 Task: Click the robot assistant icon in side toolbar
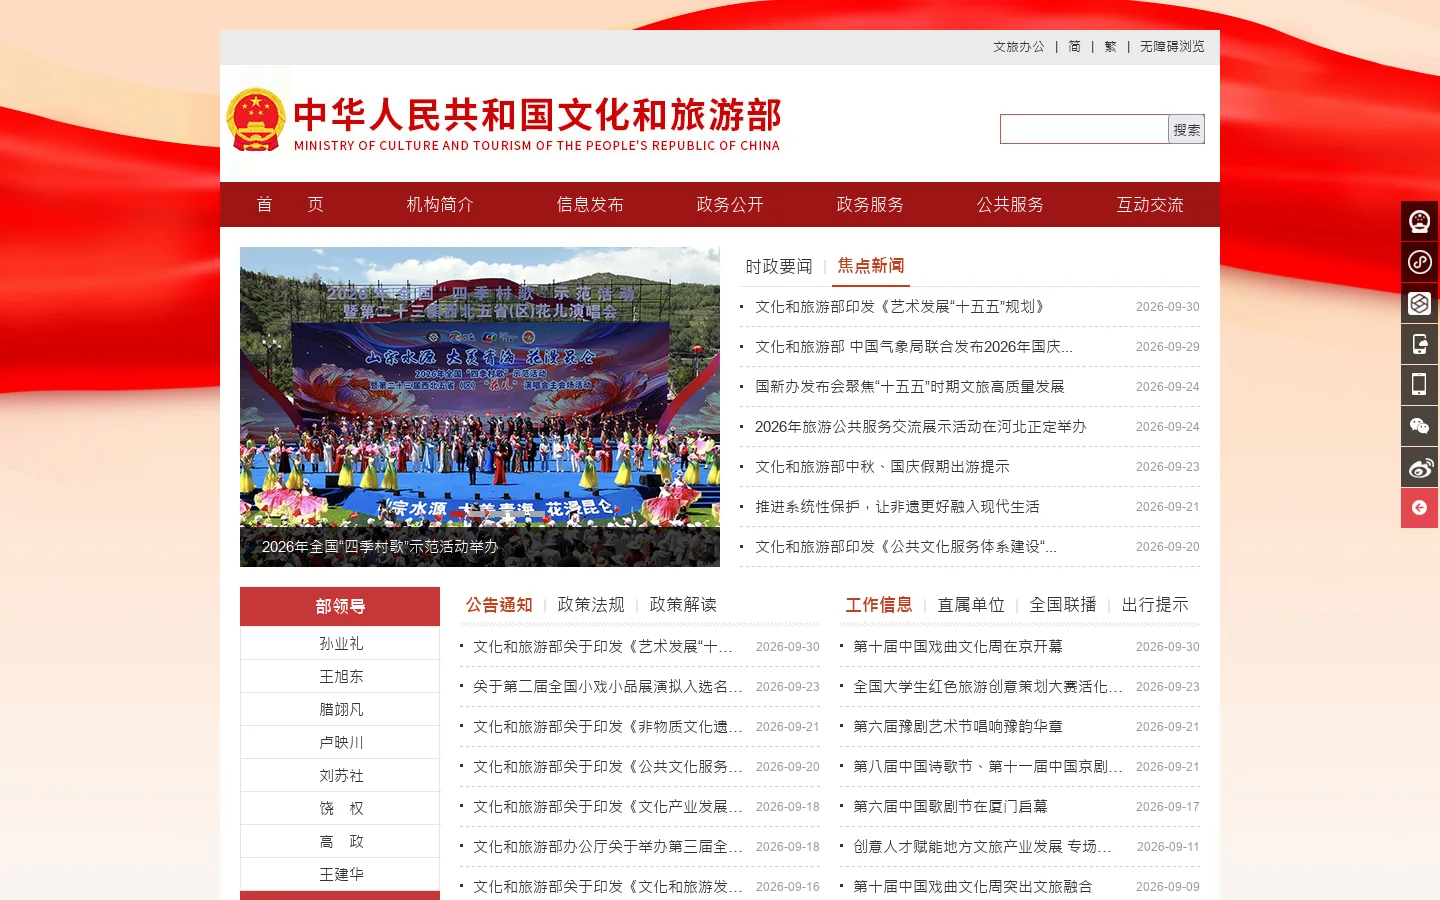tap(1419, 221)
